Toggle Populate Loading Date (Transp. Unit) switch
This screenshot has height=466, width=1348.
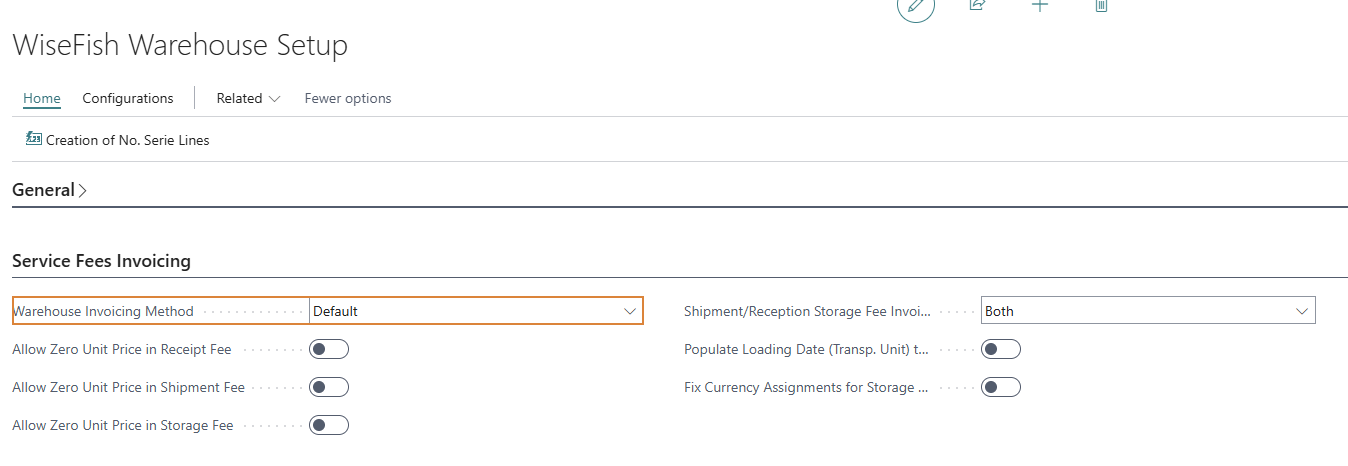coord(1001,349)
